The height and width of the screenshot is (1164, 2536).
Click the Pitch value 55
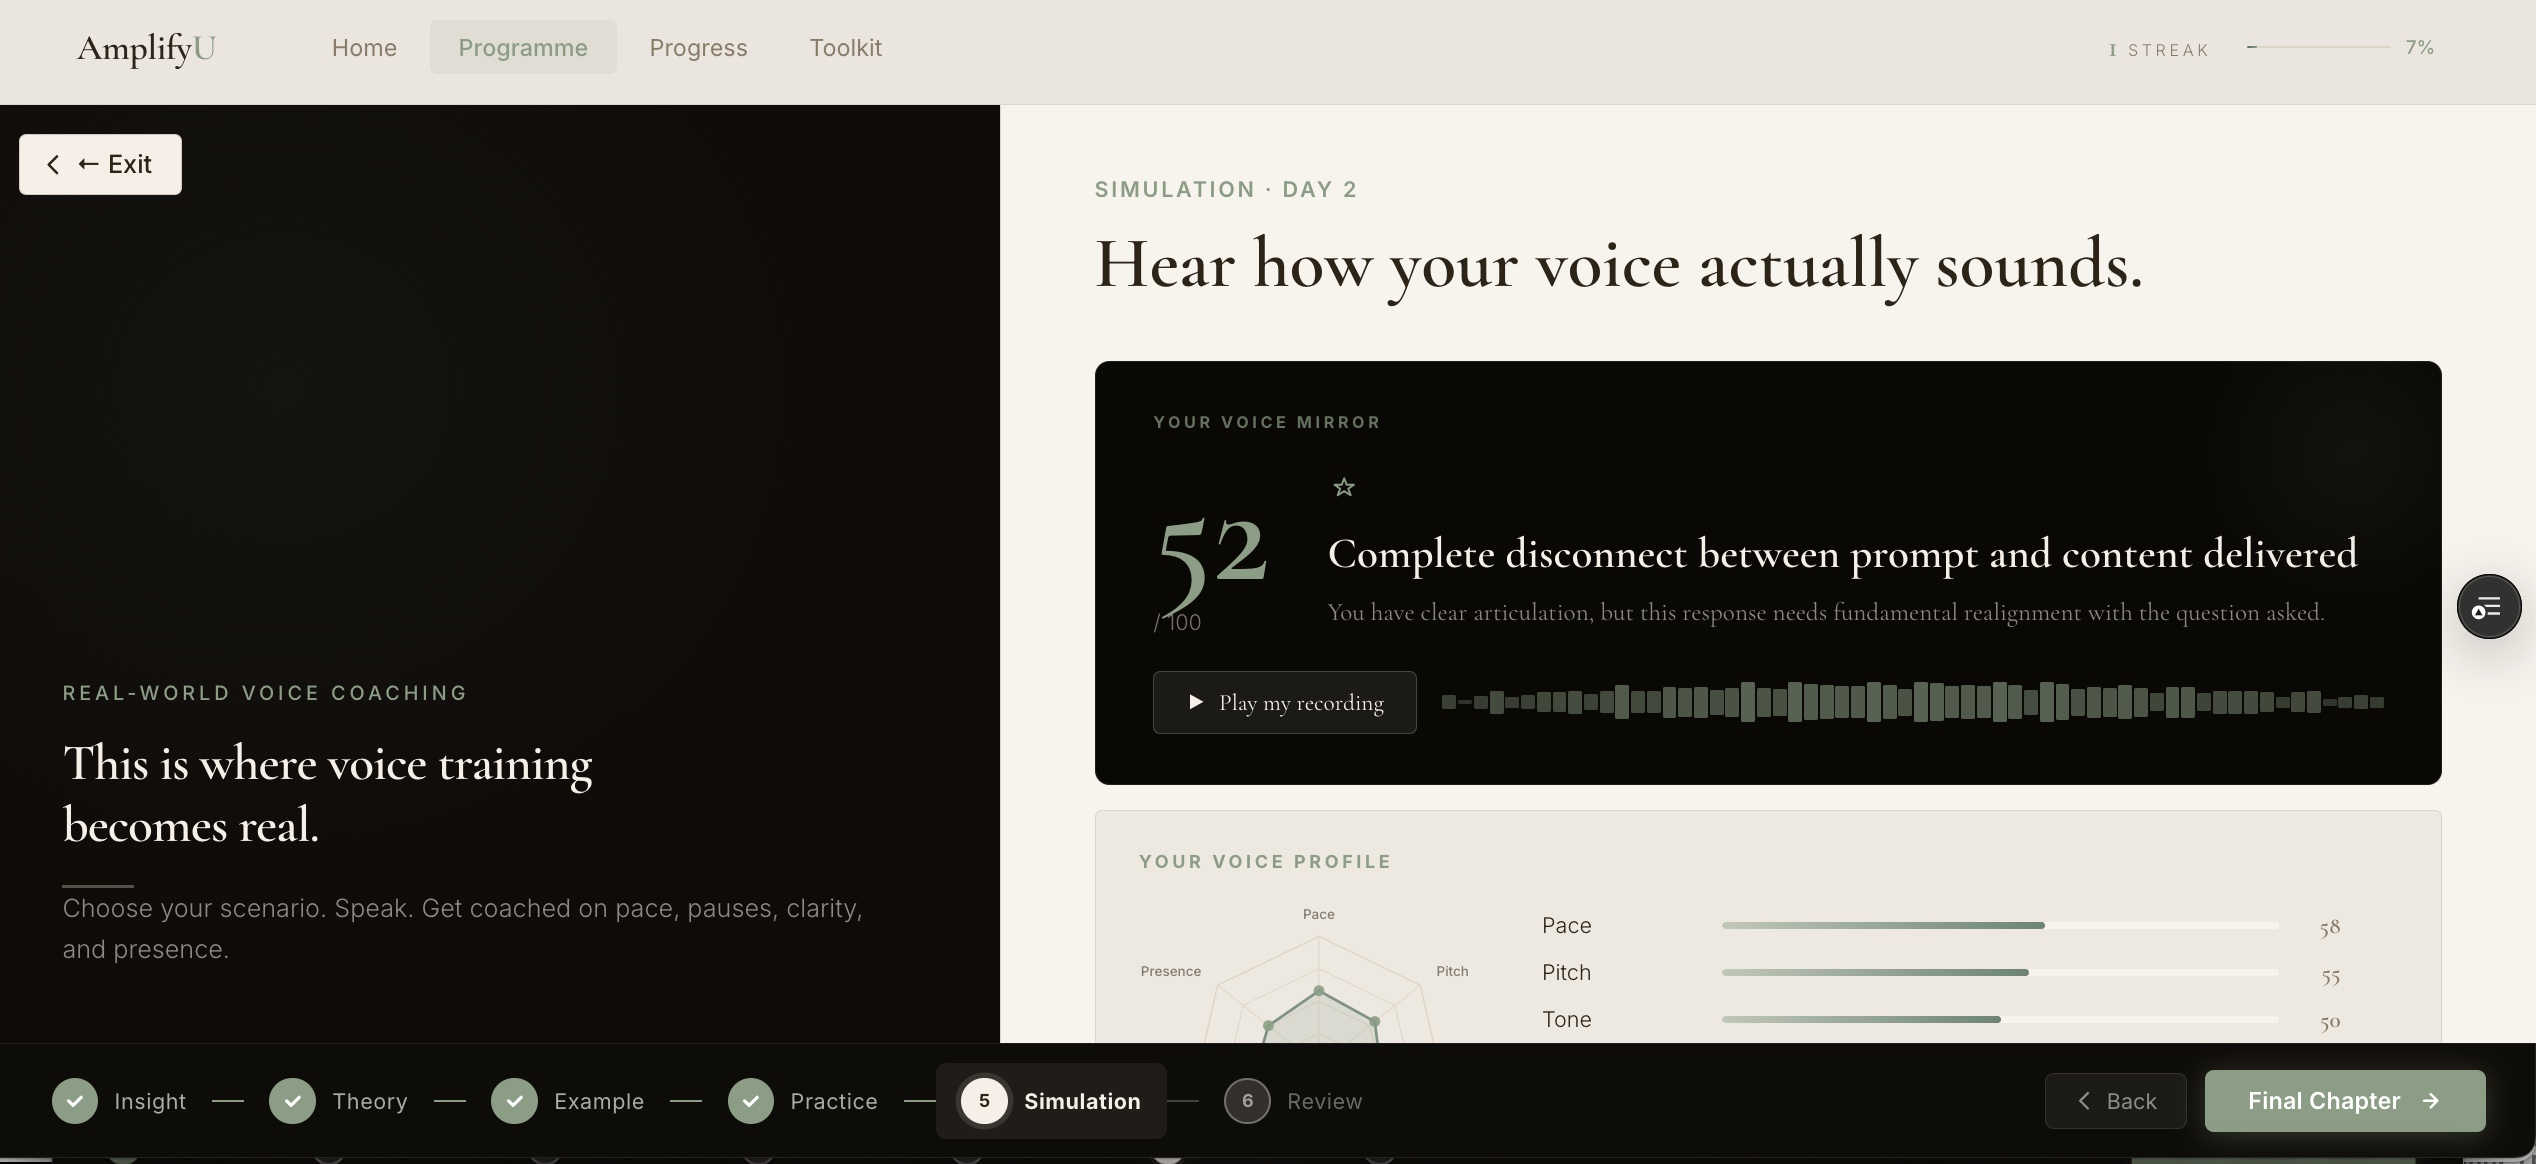click(x=2330, y=975)
